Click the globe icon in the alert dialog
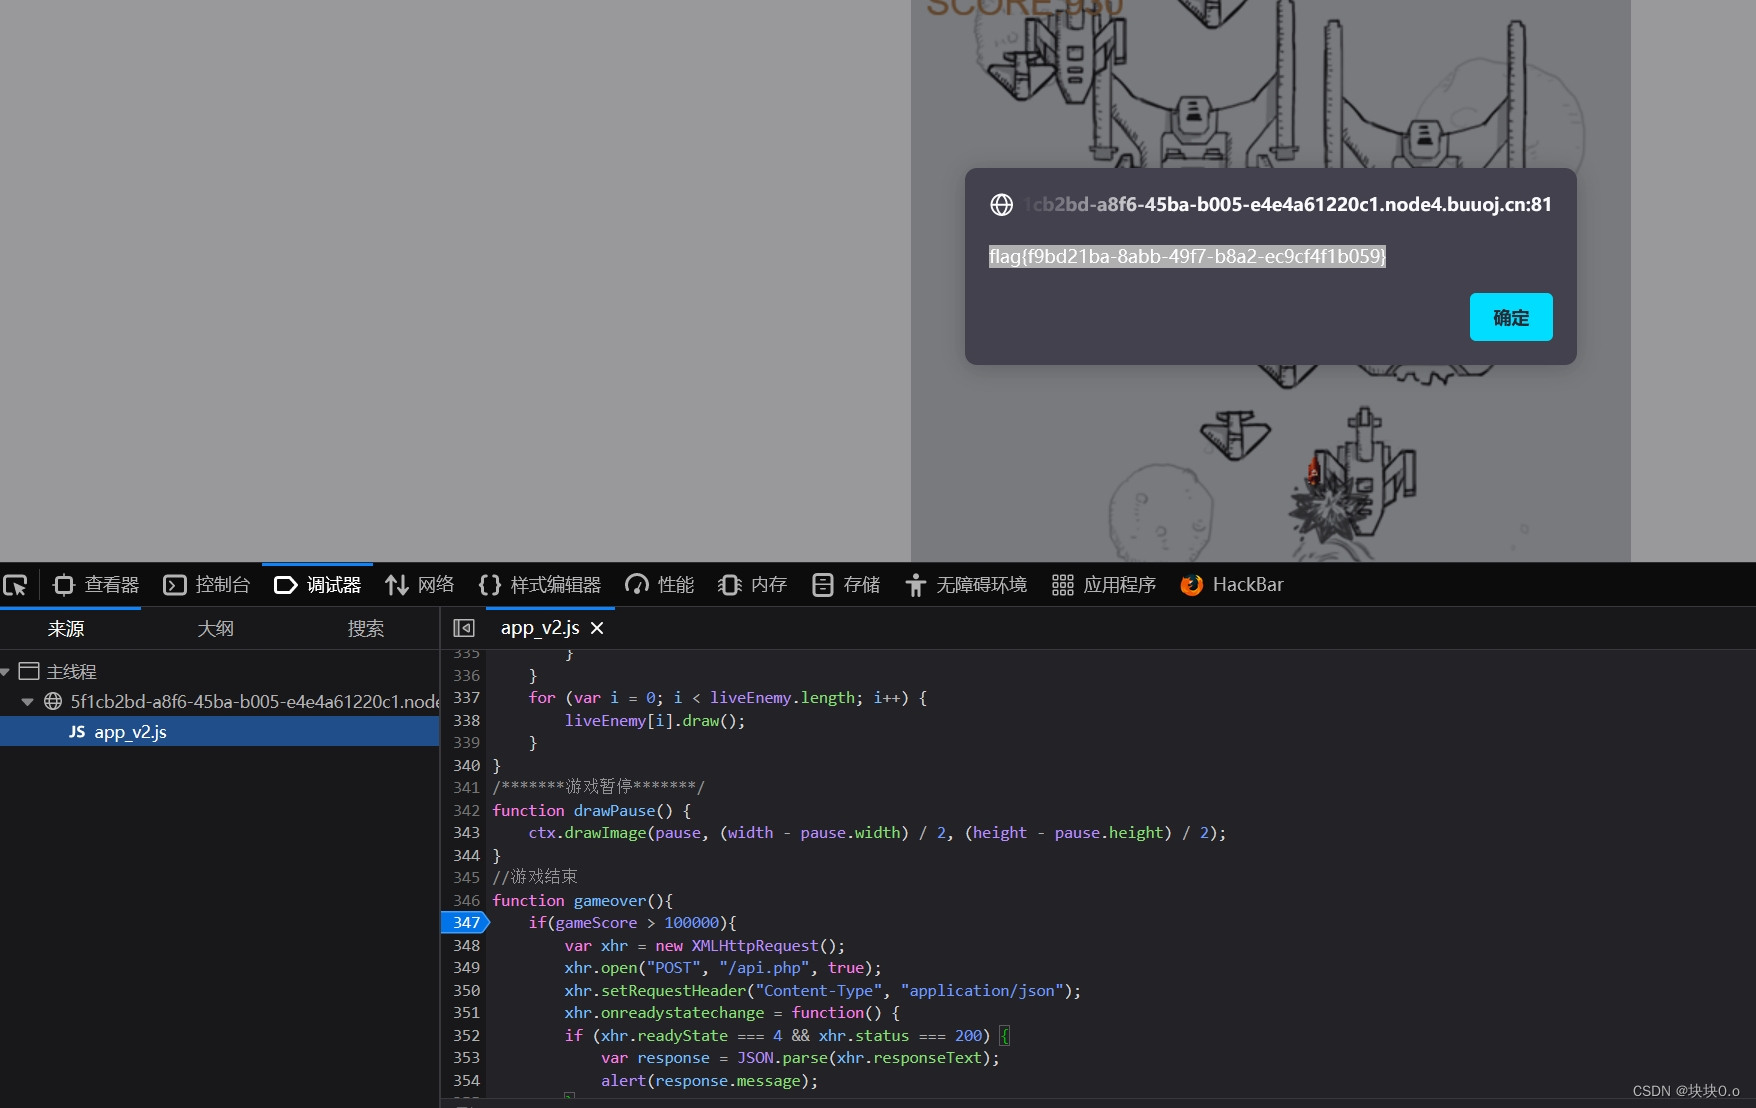This screenshot has width=1756, height=1108. tap(1001, 205)
